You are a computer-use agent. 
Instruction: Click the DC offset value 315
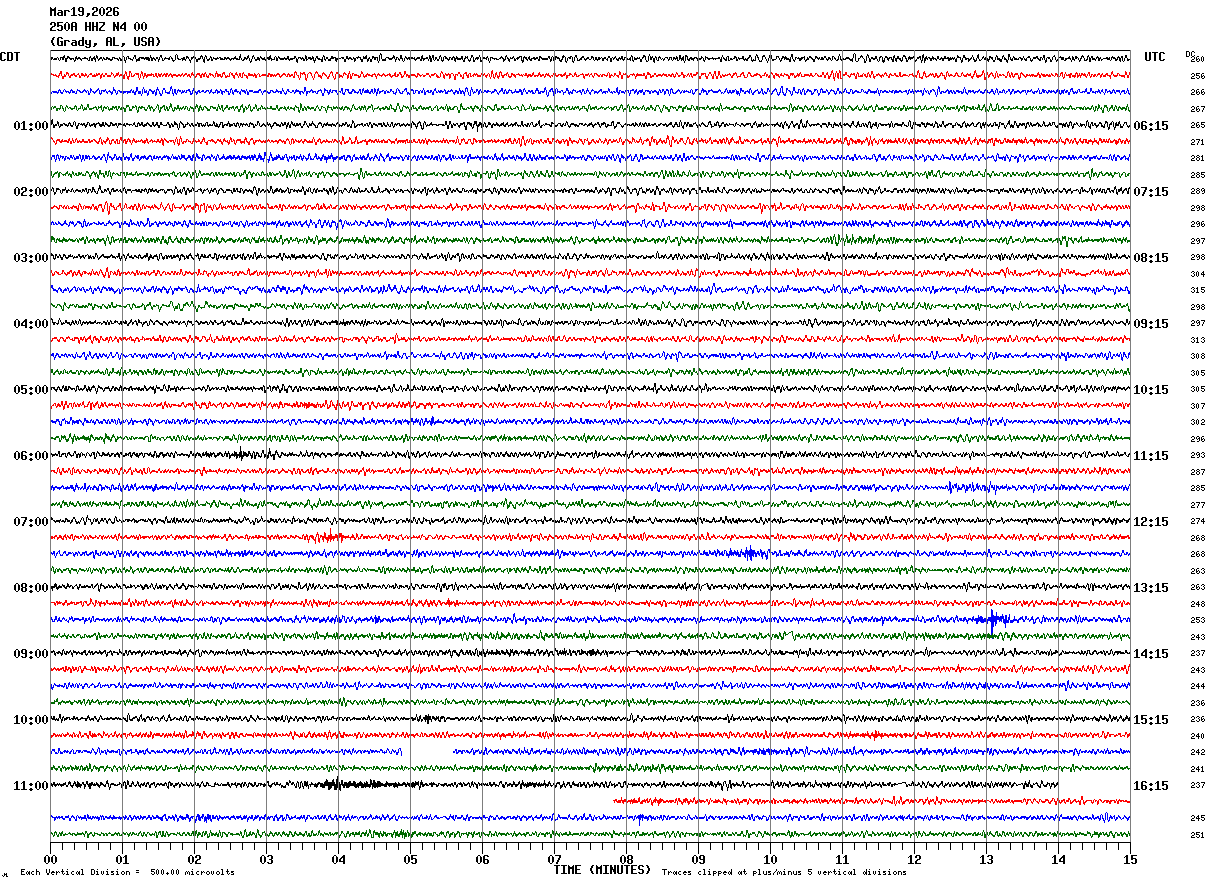coord(1197,291)
